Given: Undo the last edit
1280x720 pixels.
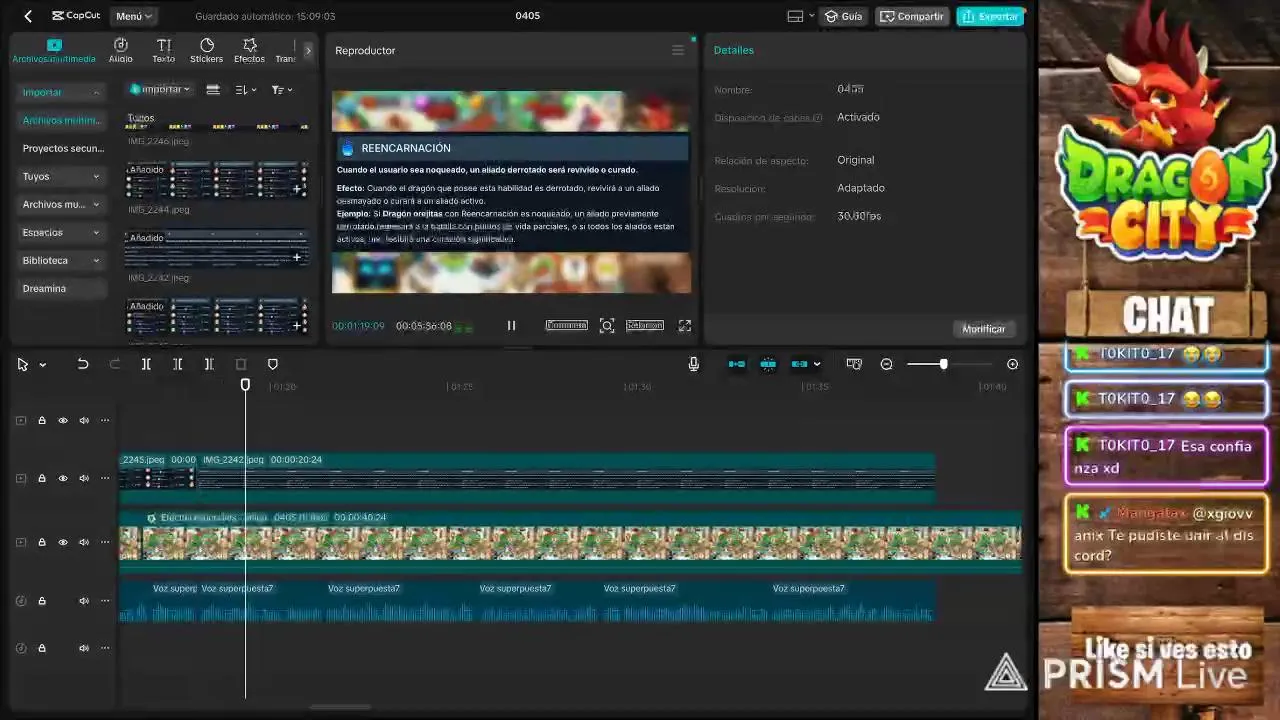Looking at the screenshot, I should click(83, 364).
